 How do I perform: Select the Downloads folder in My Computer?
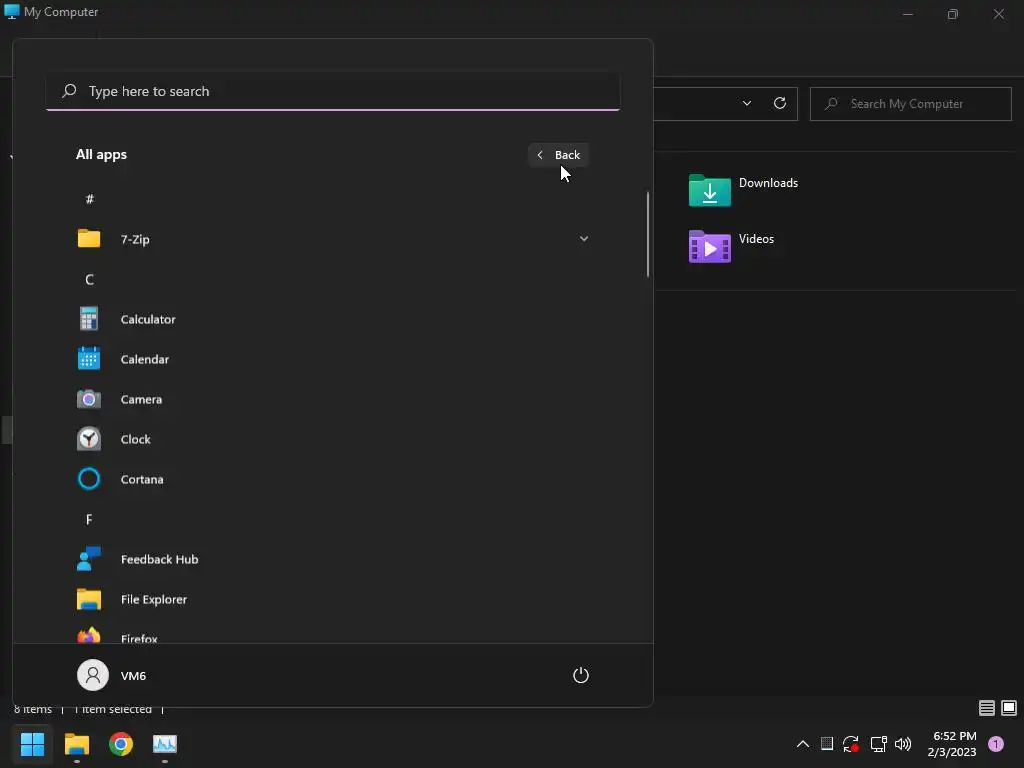(x=743, y=189)
